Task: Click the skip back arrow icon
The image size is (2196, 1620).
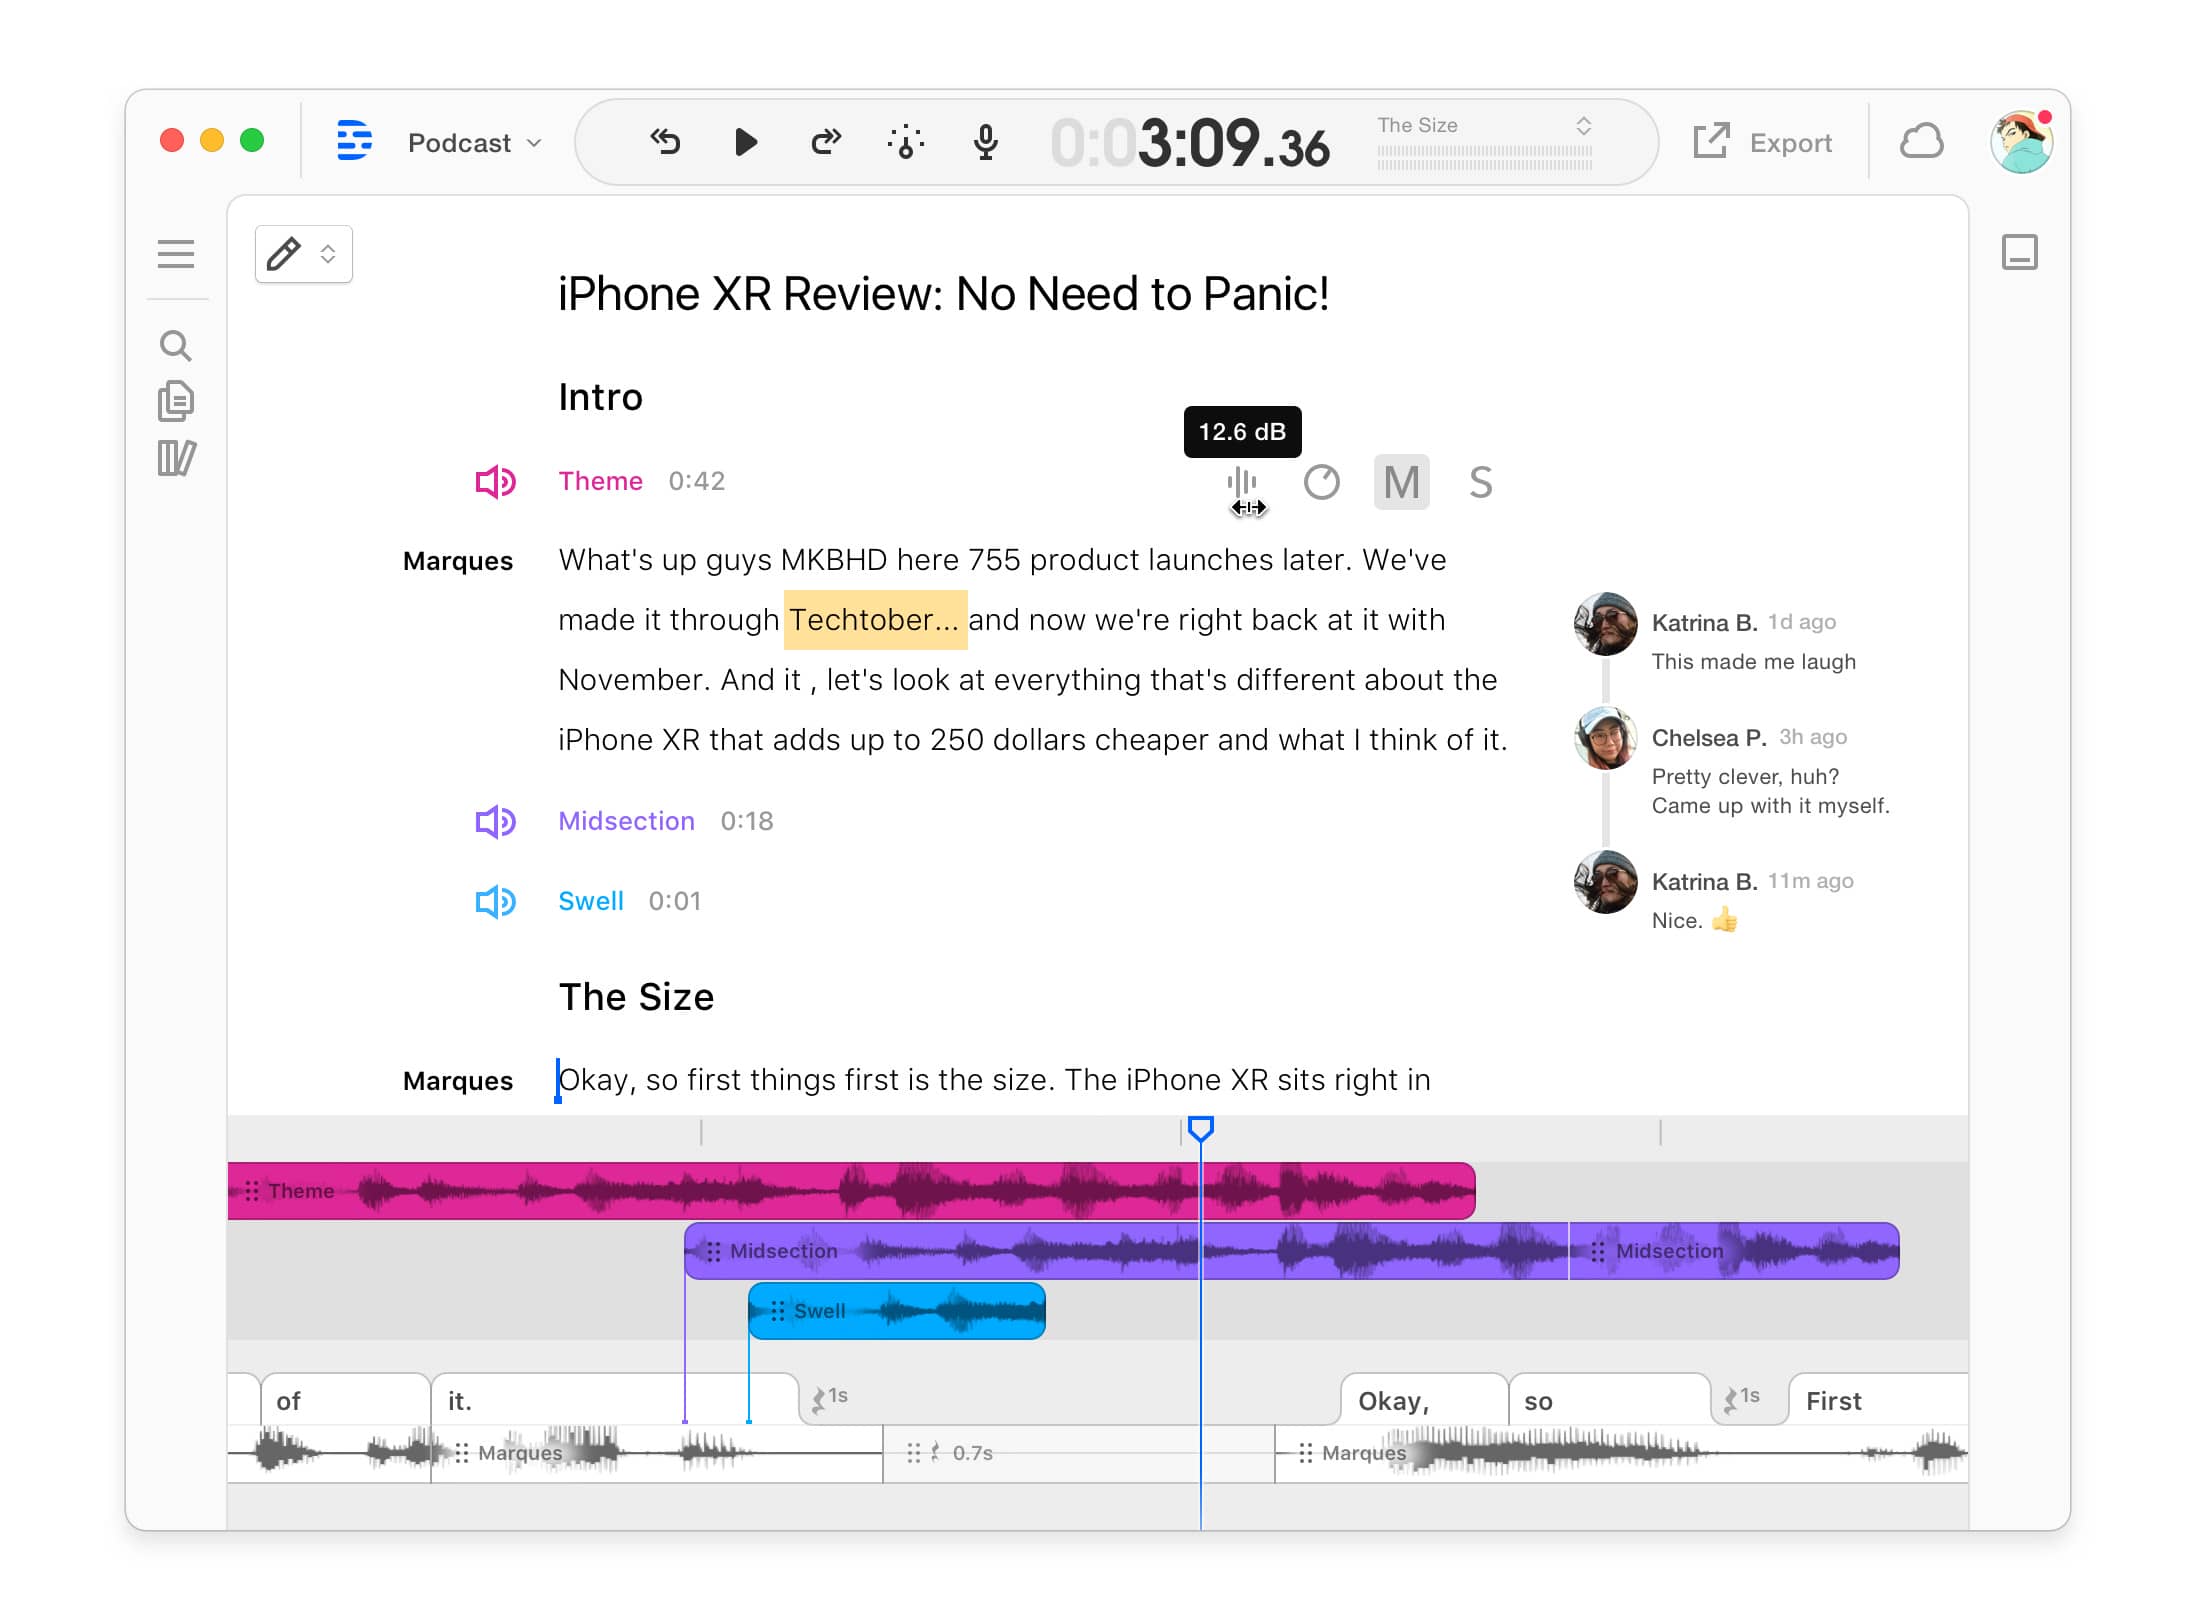Action: pos(665,142)
